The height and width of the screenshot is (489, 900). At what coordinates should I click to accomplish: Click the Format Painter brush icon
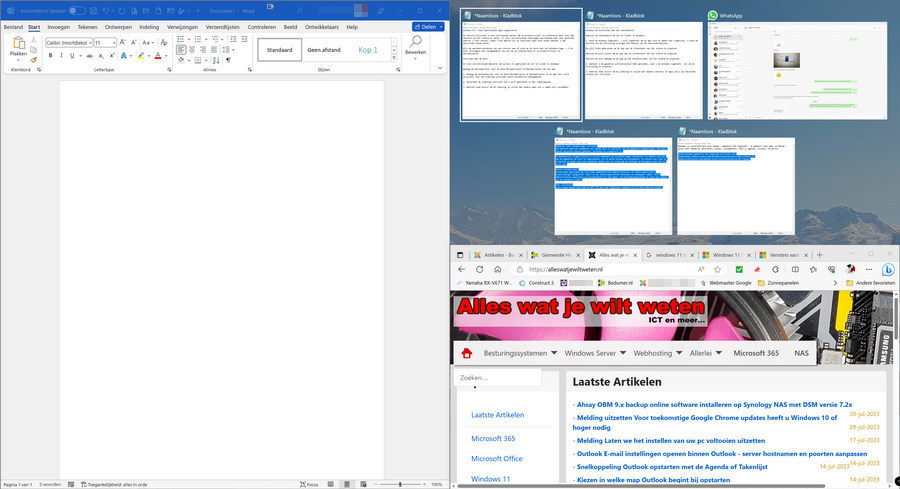34,60
